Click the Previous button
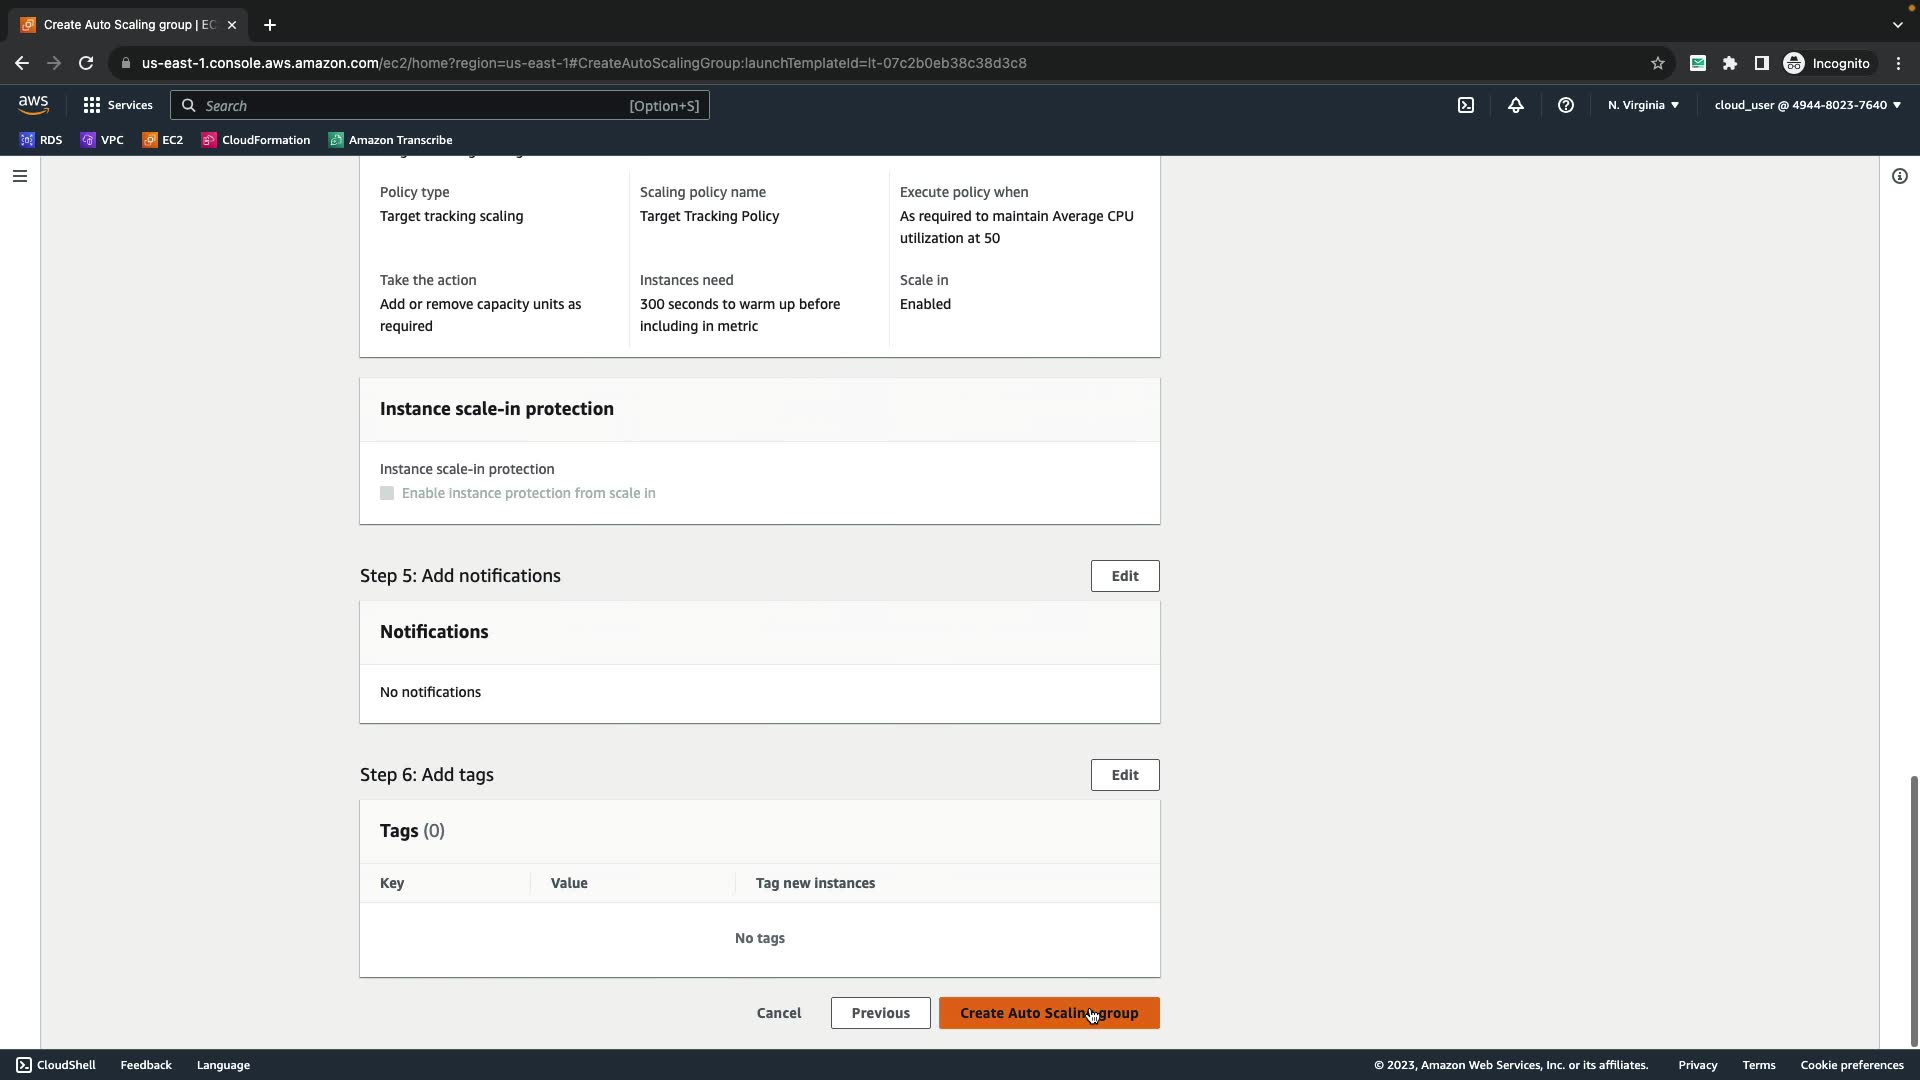 880,1013
